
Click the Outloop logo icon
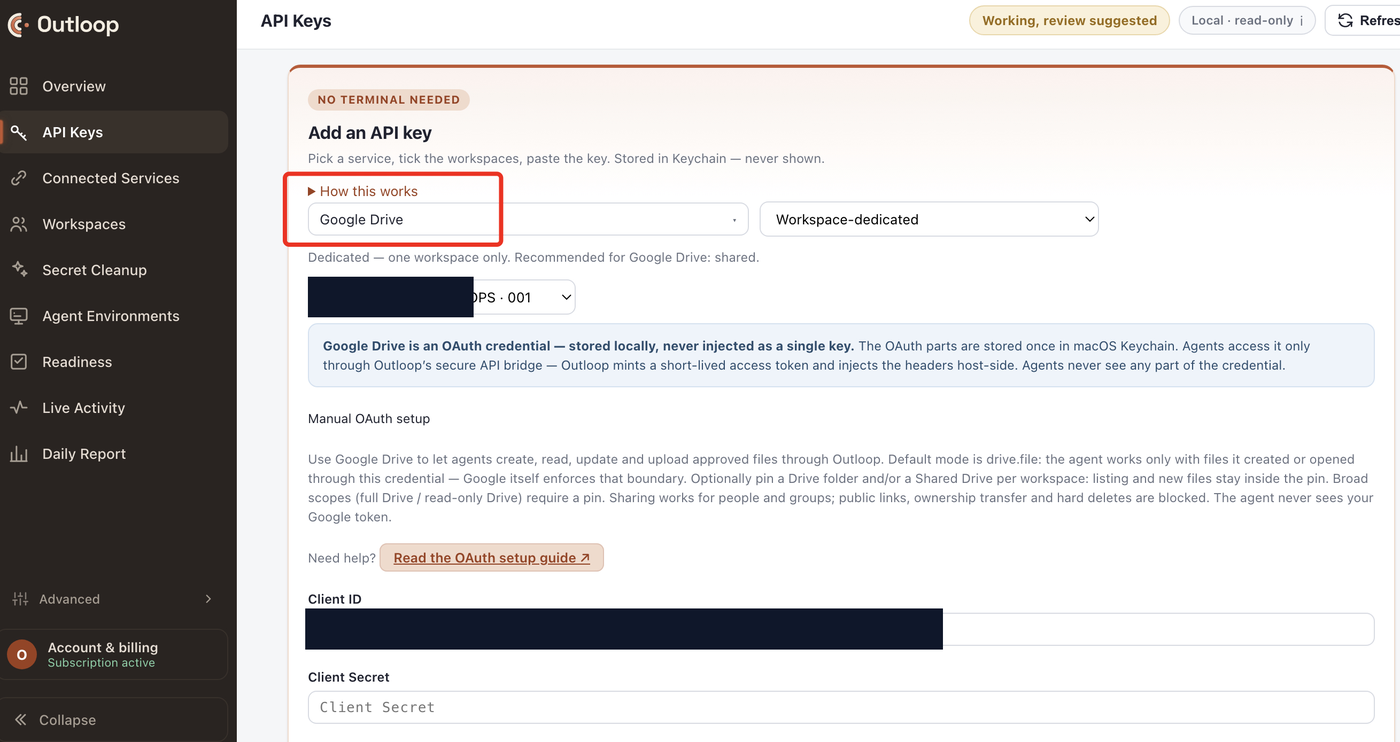[18, 25]
